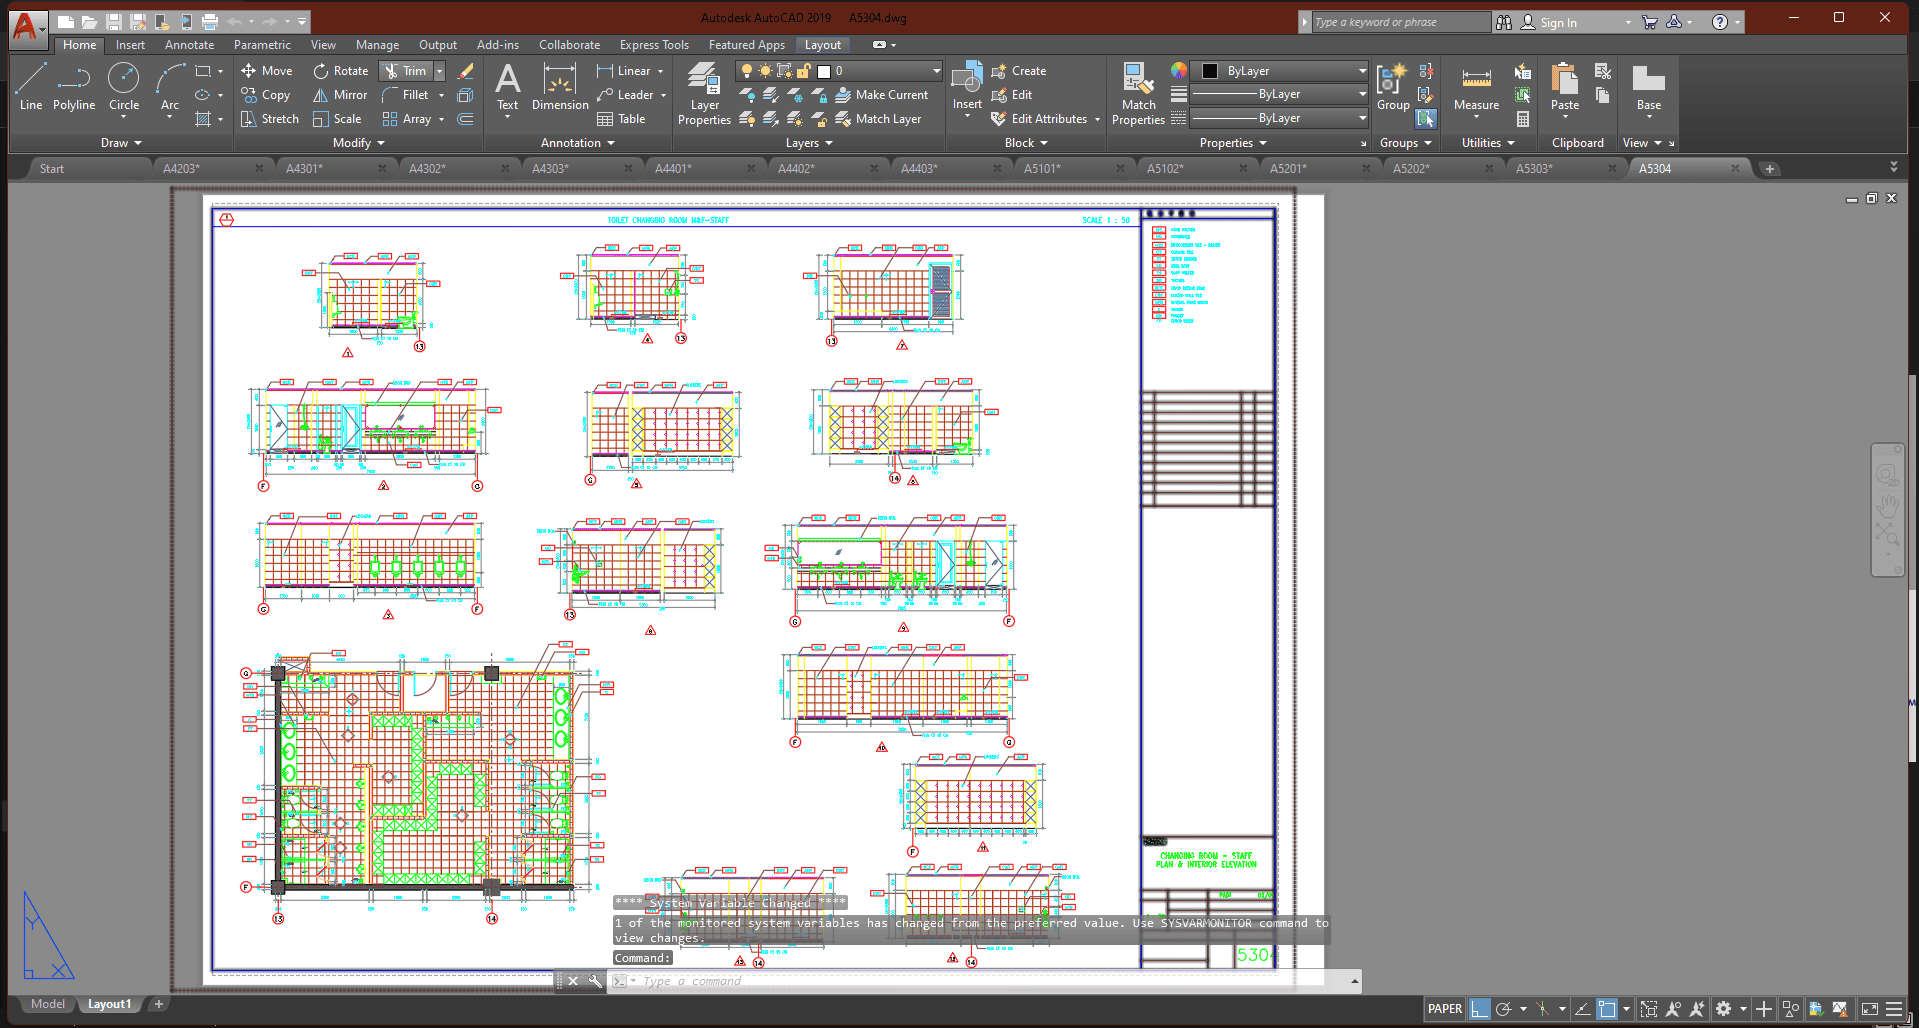Switch to the Model layout tab
Image resolution: width=1919 pixels, height=1028 pixels.
(x=47, y=1004)
